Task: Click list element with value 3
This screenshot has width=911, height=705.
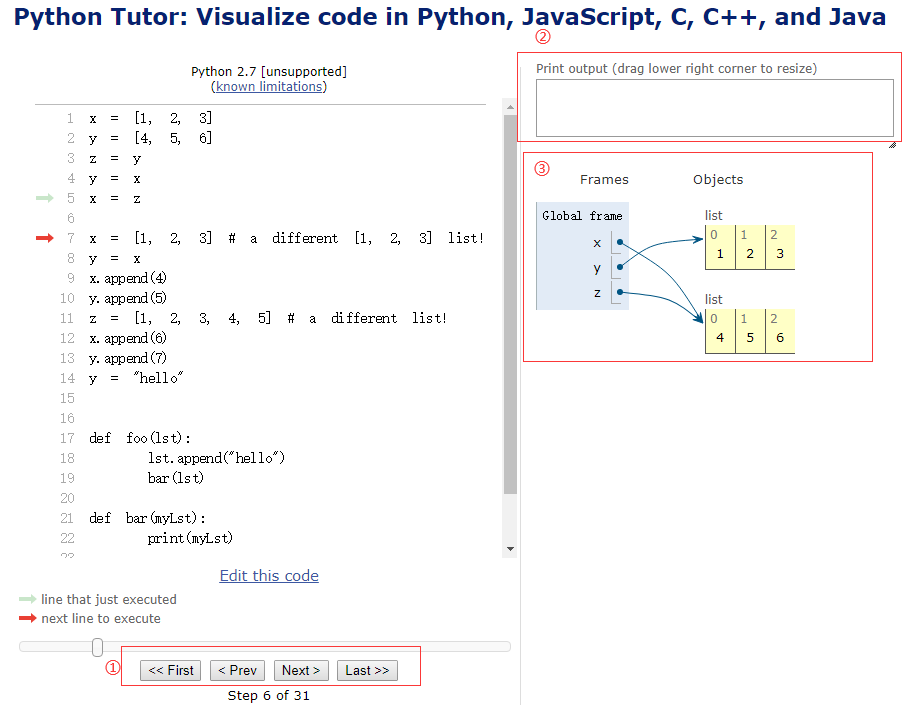Action: (780, 248)
